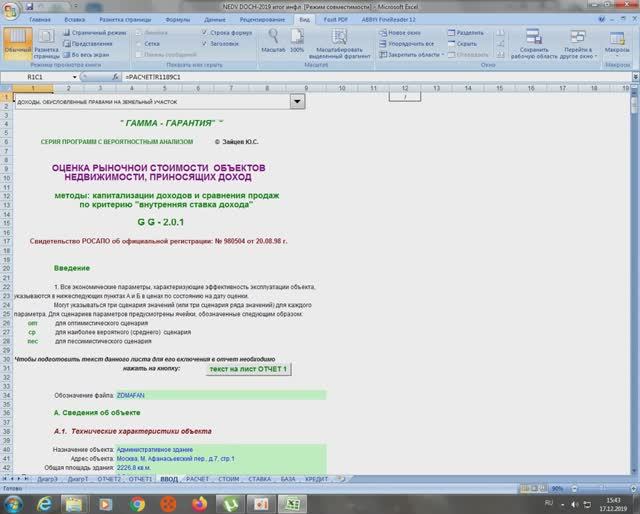Select the cell 'Административное здание'
This screenshot has width=640, height=514.
tap(221, 449)
